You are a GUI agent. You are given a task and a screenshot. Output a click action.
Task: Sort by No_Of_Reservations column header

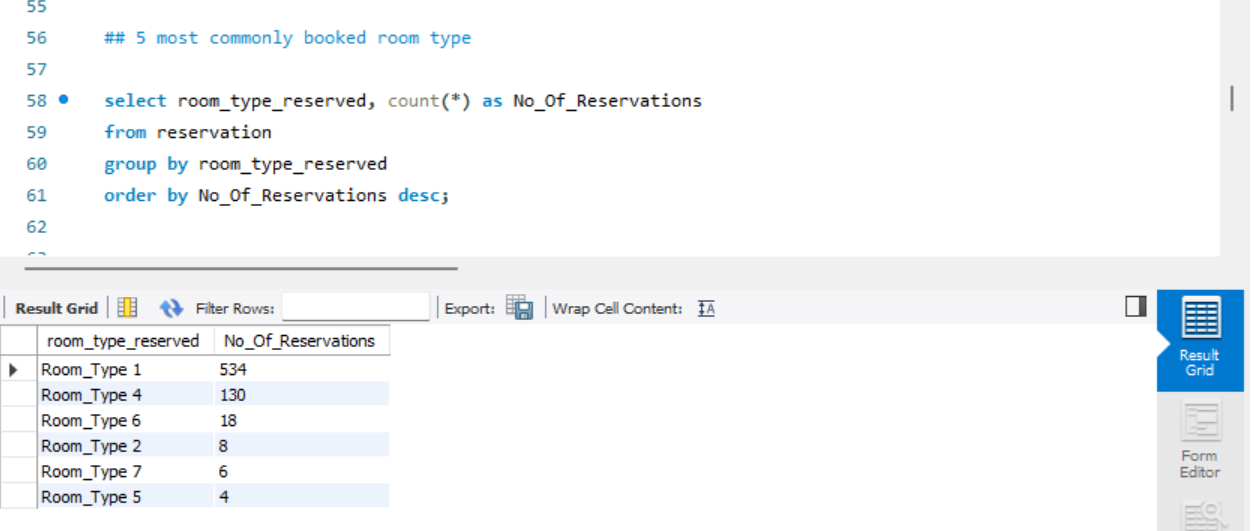click(299, 341)
